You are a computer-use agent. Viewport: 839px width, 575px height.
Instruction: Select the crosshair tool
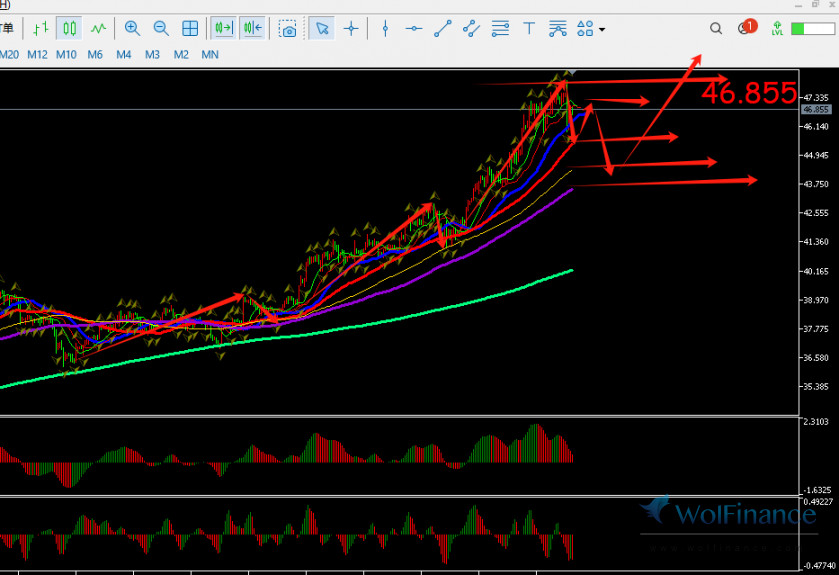pyautogui.click(x=351, y=29)
